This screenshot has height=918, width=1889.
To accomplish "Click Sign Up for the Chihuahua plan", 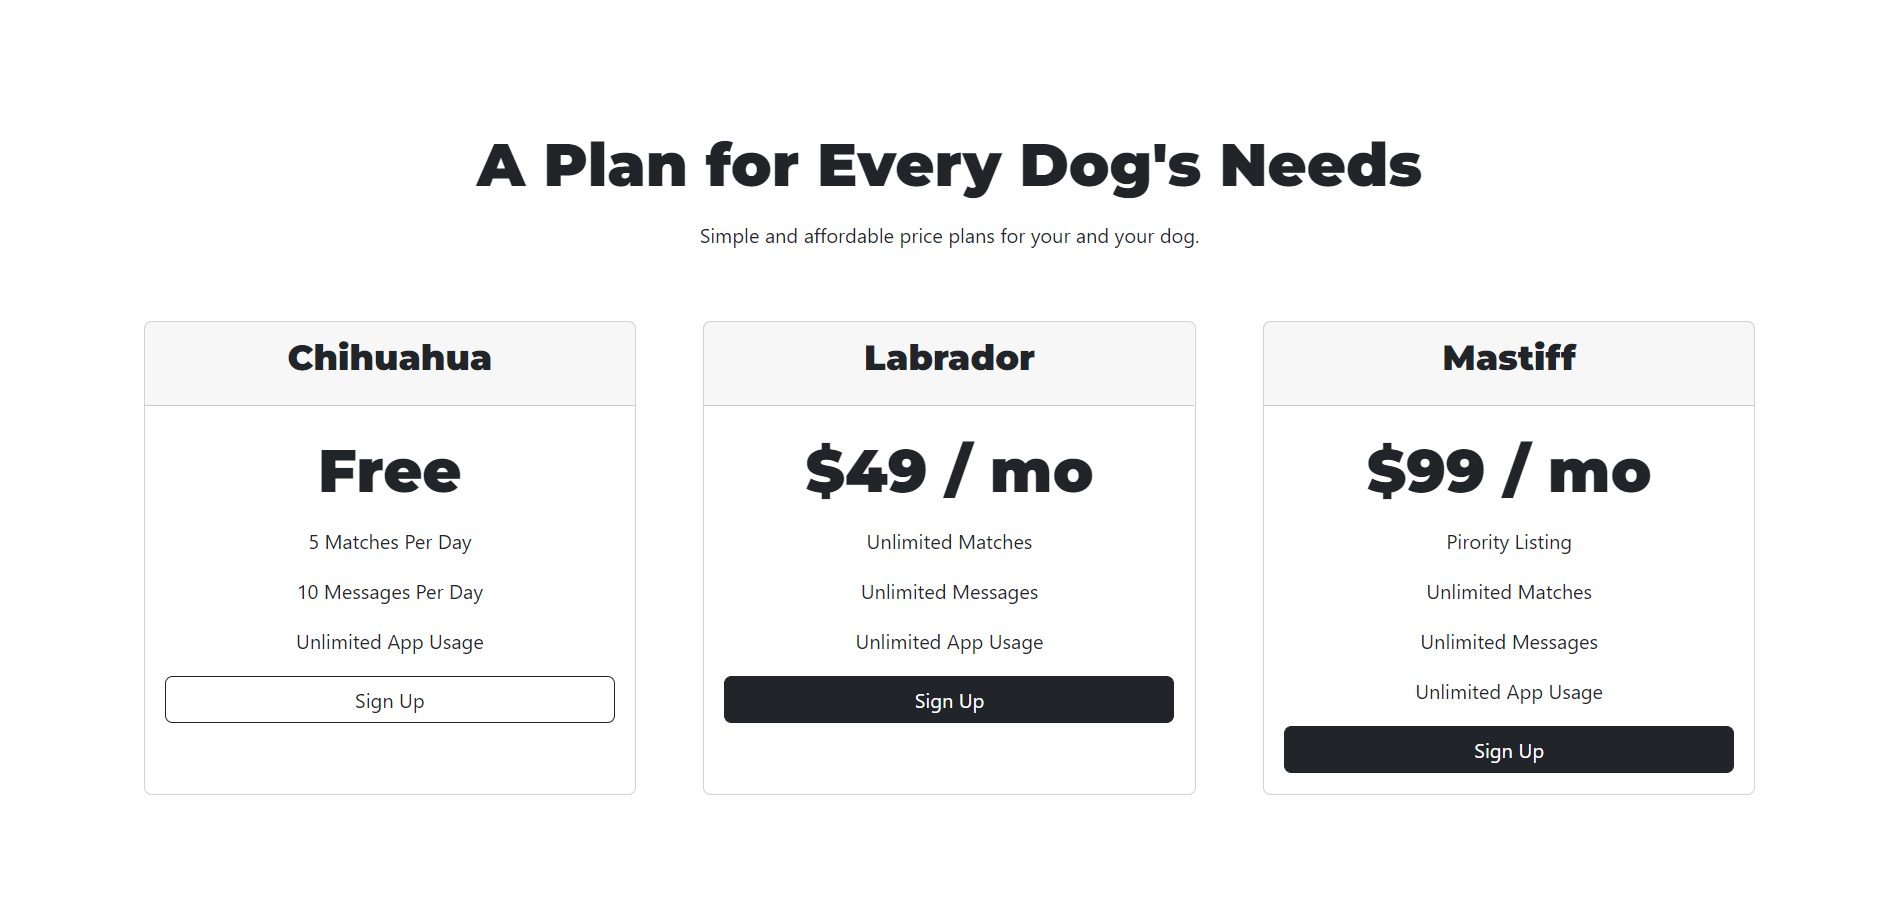I will click(389, 700).
